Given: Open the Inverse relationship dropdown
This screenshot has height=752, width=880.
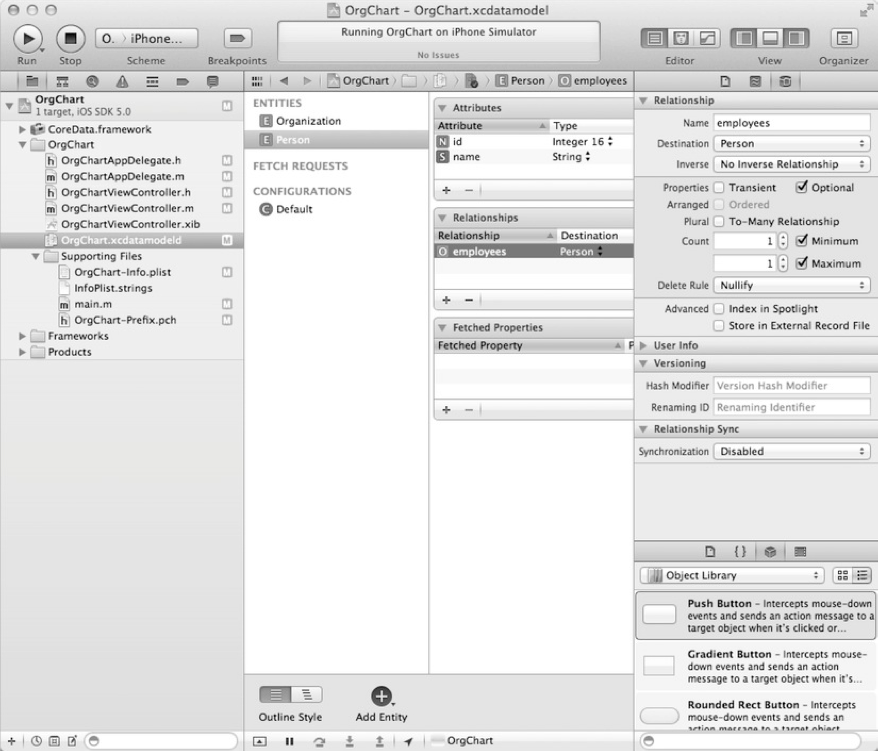Looking at the screenshot, I should tap(792, 164).
